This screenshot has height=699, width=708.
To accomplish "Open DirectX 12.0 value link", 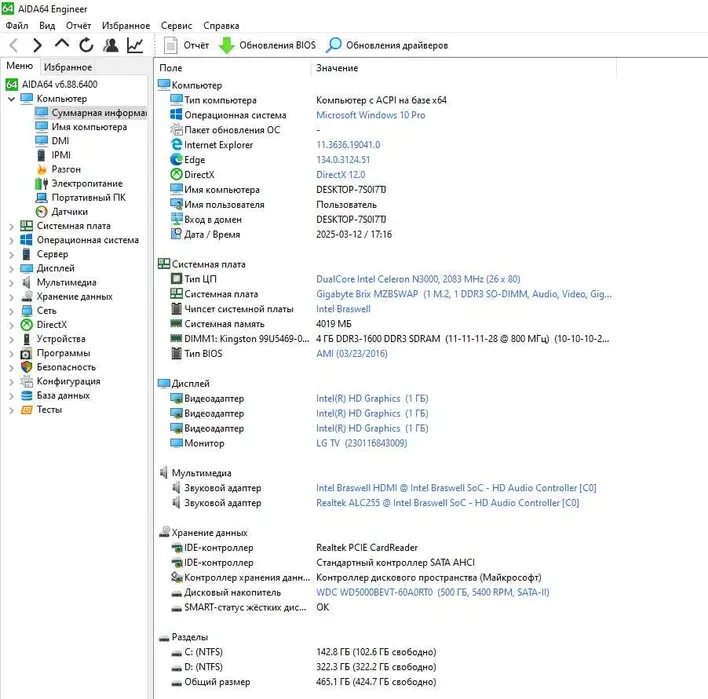I will click(x=341, y=175).
